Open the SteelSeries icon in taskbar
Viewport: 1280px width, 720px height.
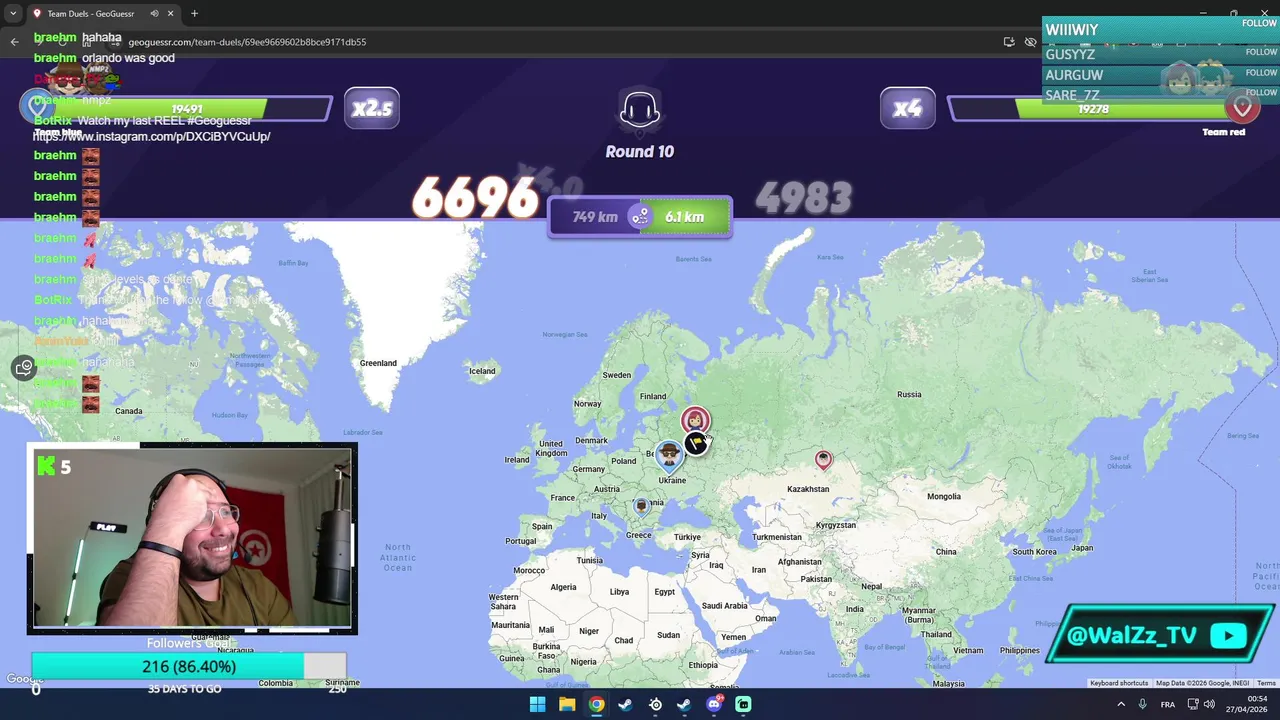pyautogui.click(x=655, y=704)
